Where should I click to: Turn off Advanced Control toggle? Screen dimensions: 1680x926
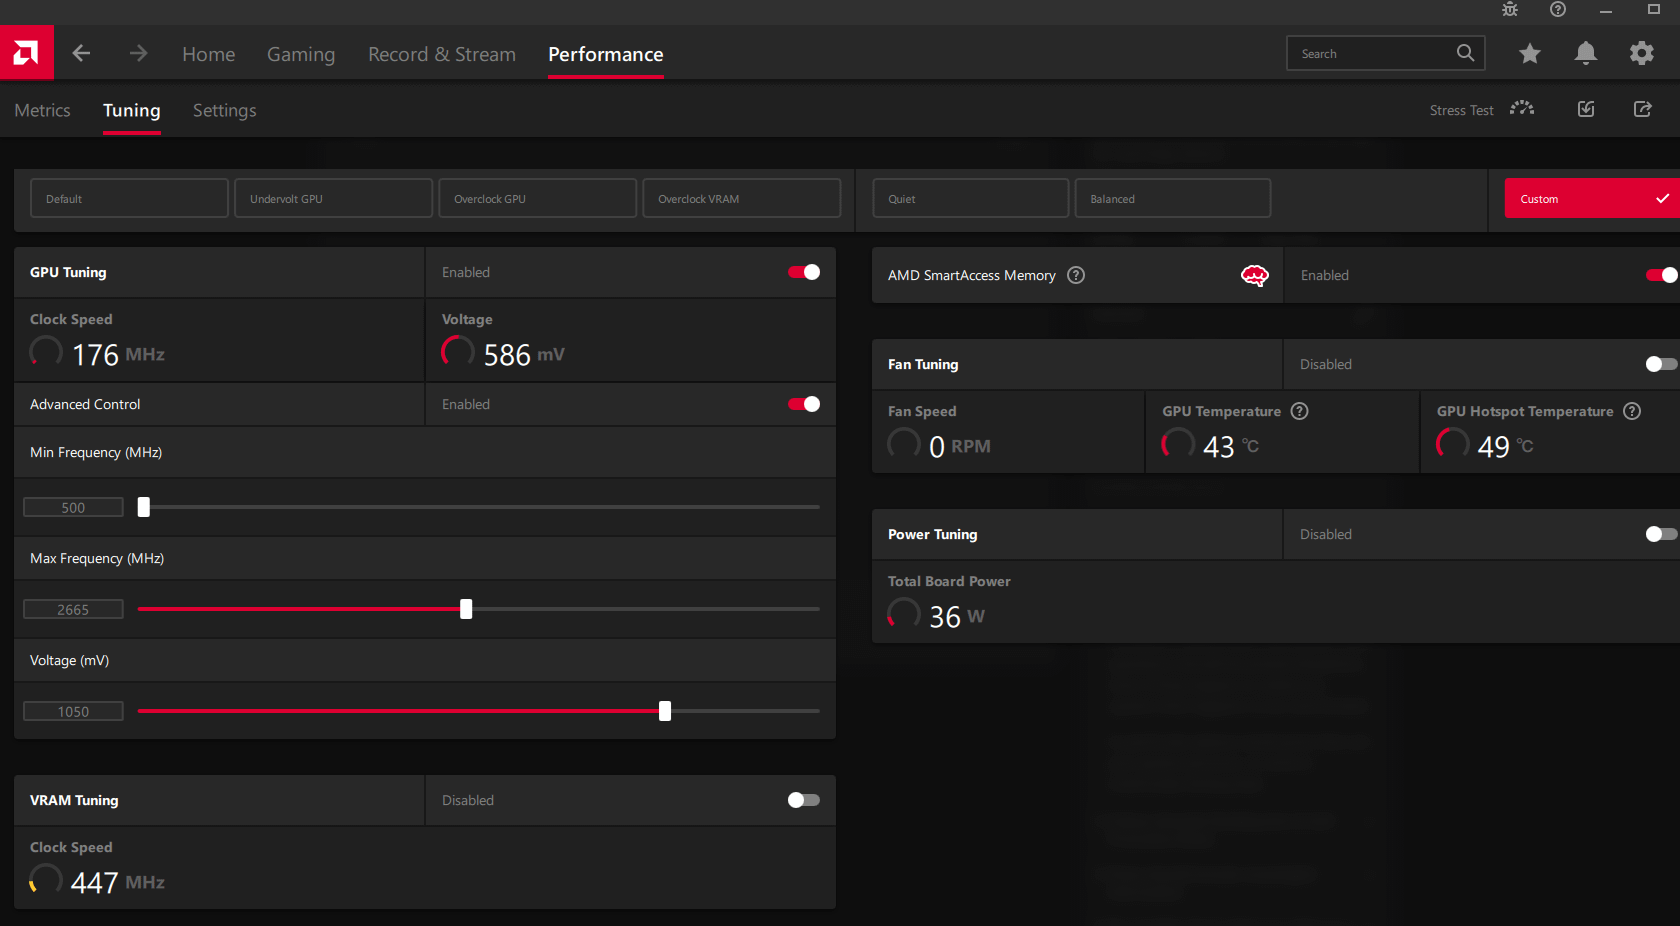[804, 404]
